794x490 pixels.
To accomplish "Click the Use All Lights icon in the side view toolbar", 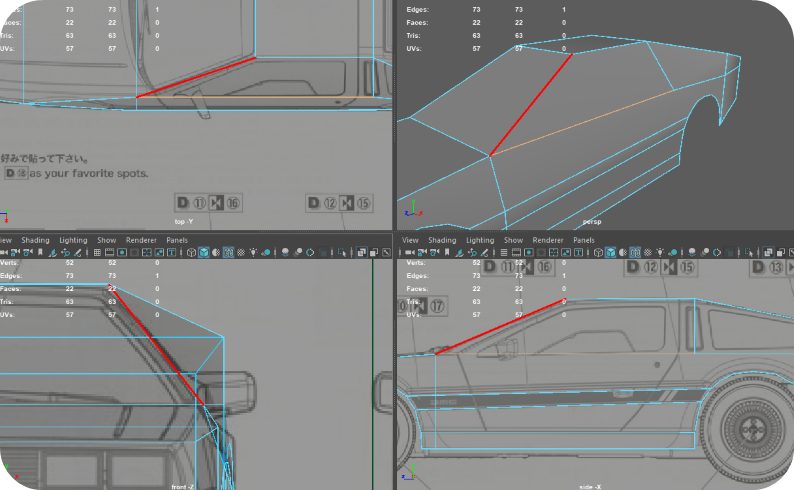I will [660, 252].
